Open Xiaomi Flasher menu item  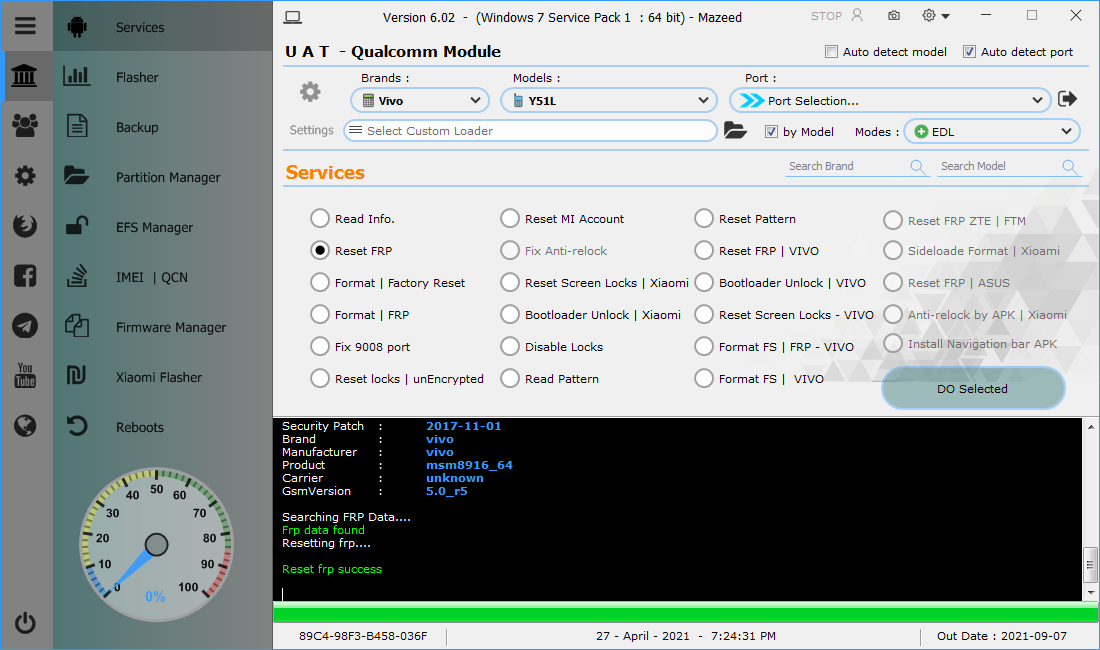pos(159,377)
